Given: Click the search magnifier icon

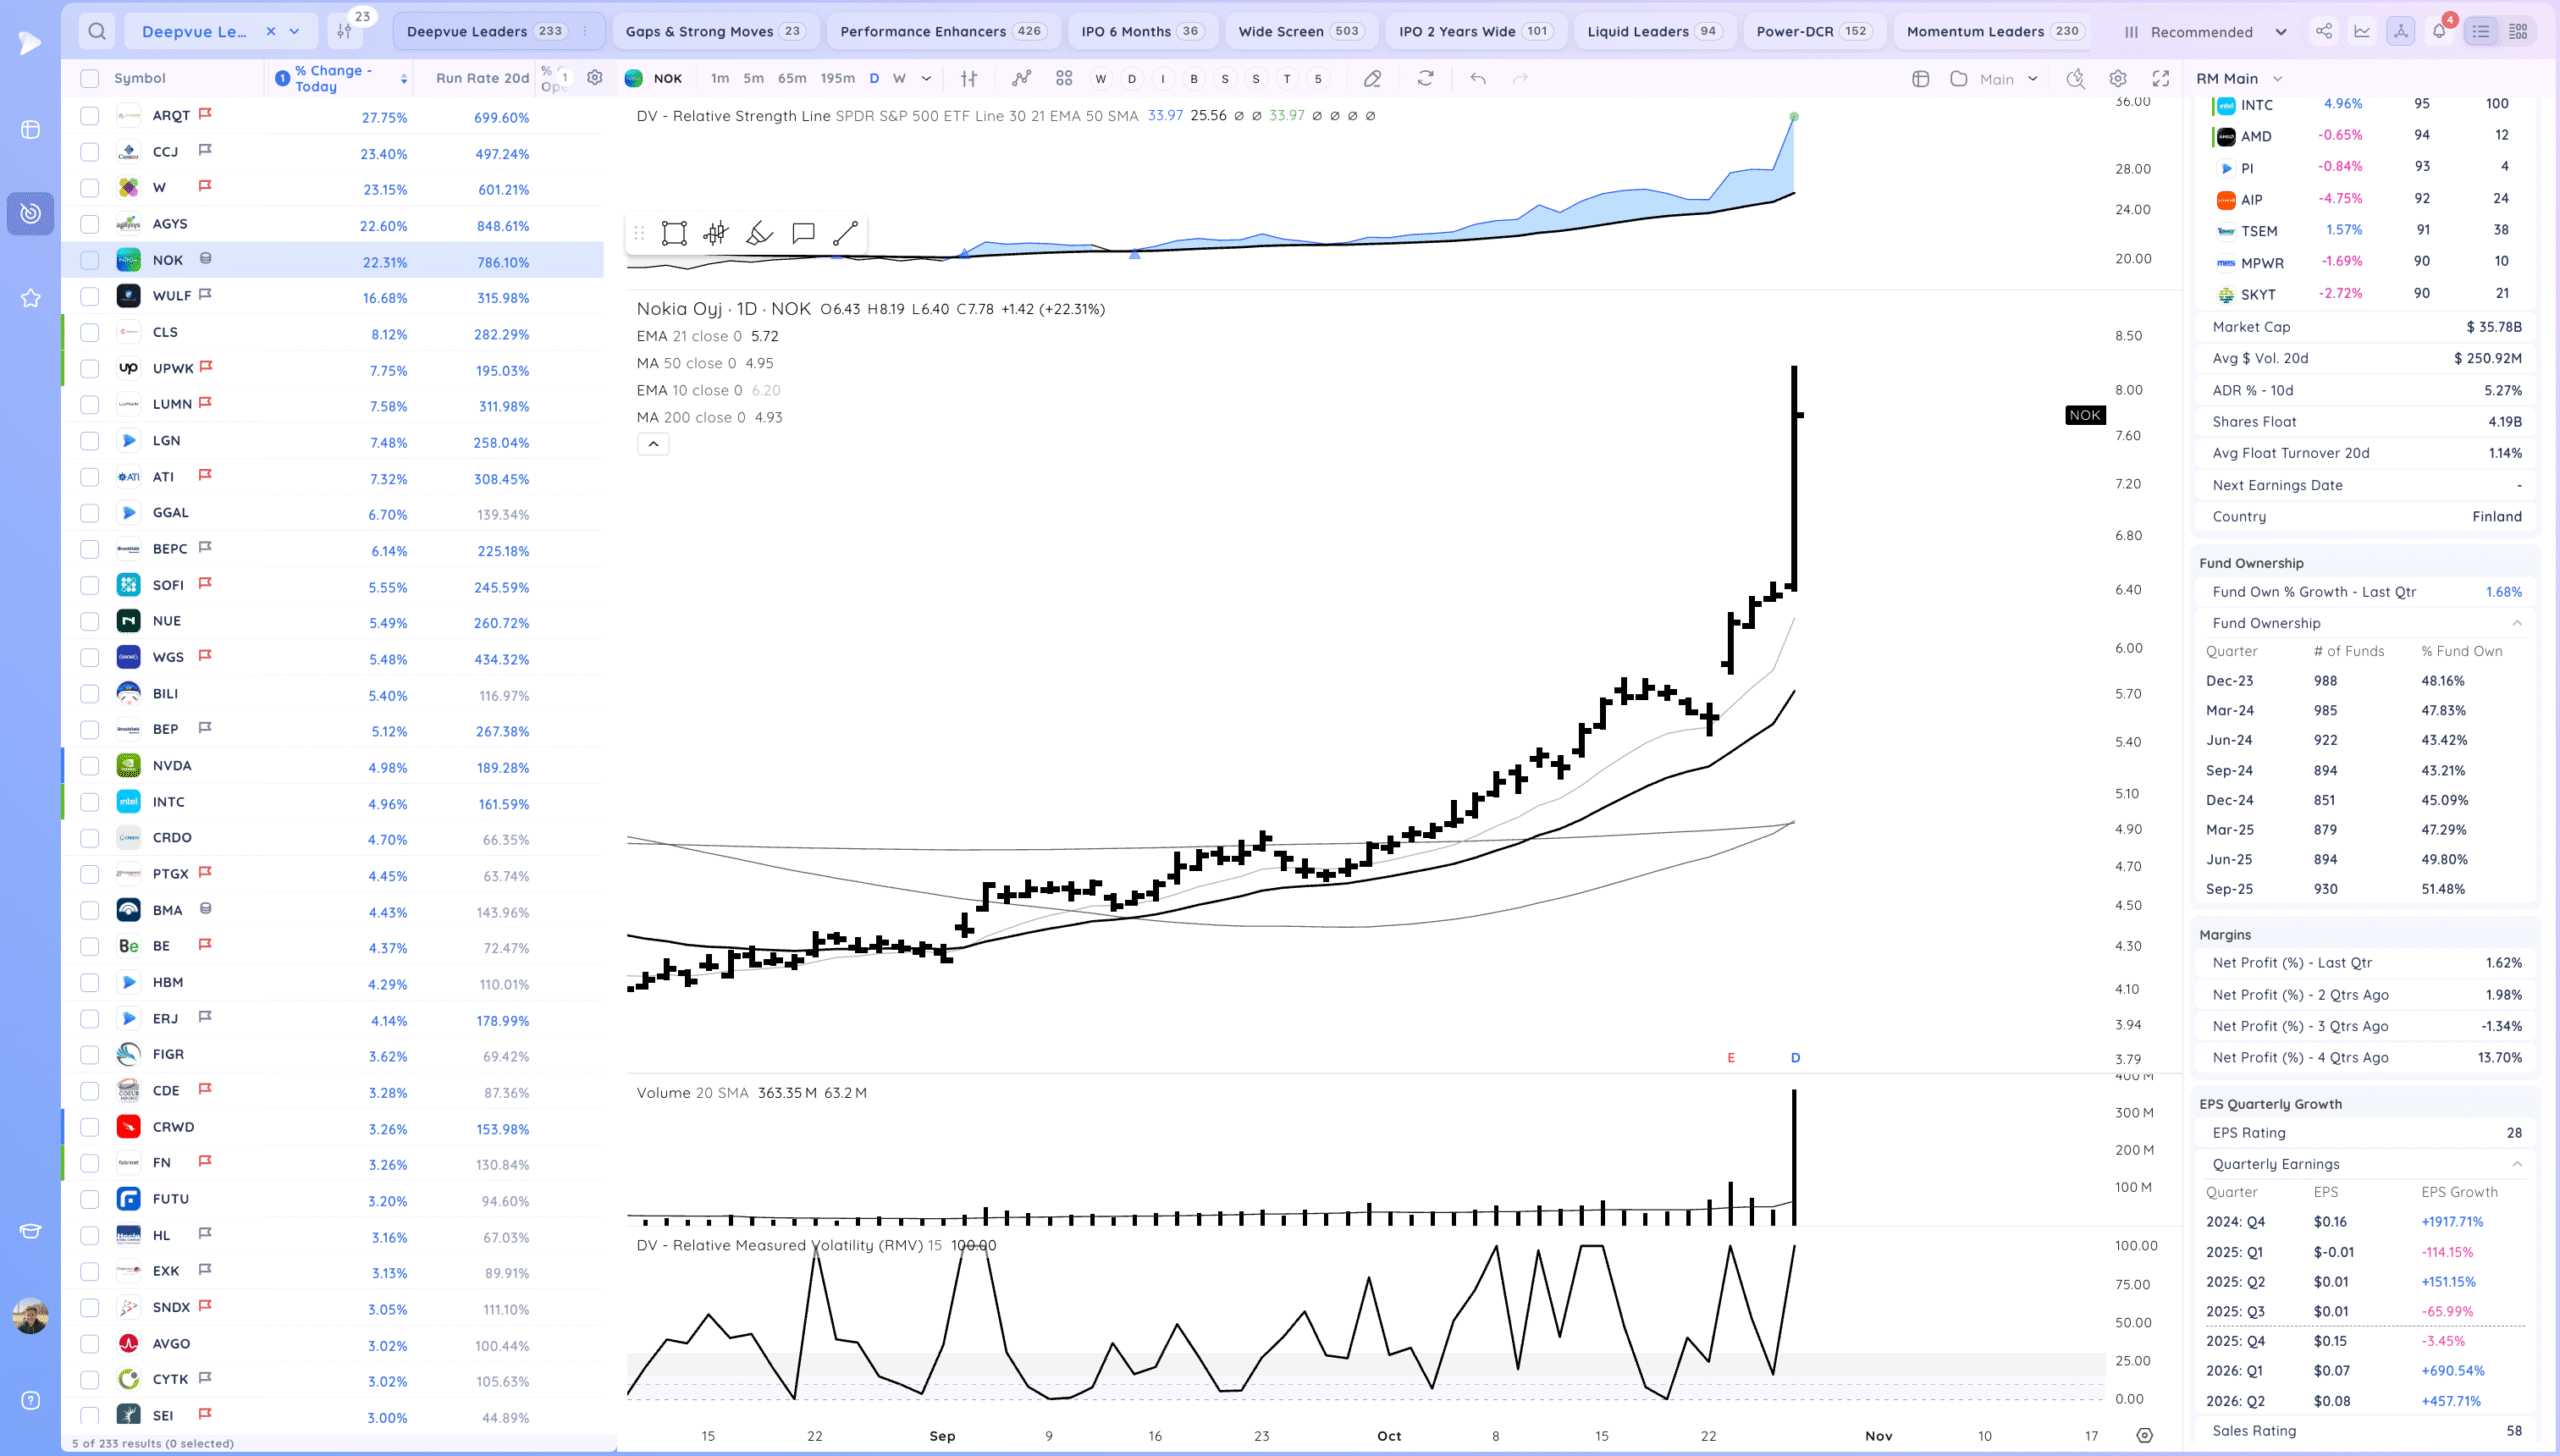Looking at the screenshot, I should click(96, 31).
